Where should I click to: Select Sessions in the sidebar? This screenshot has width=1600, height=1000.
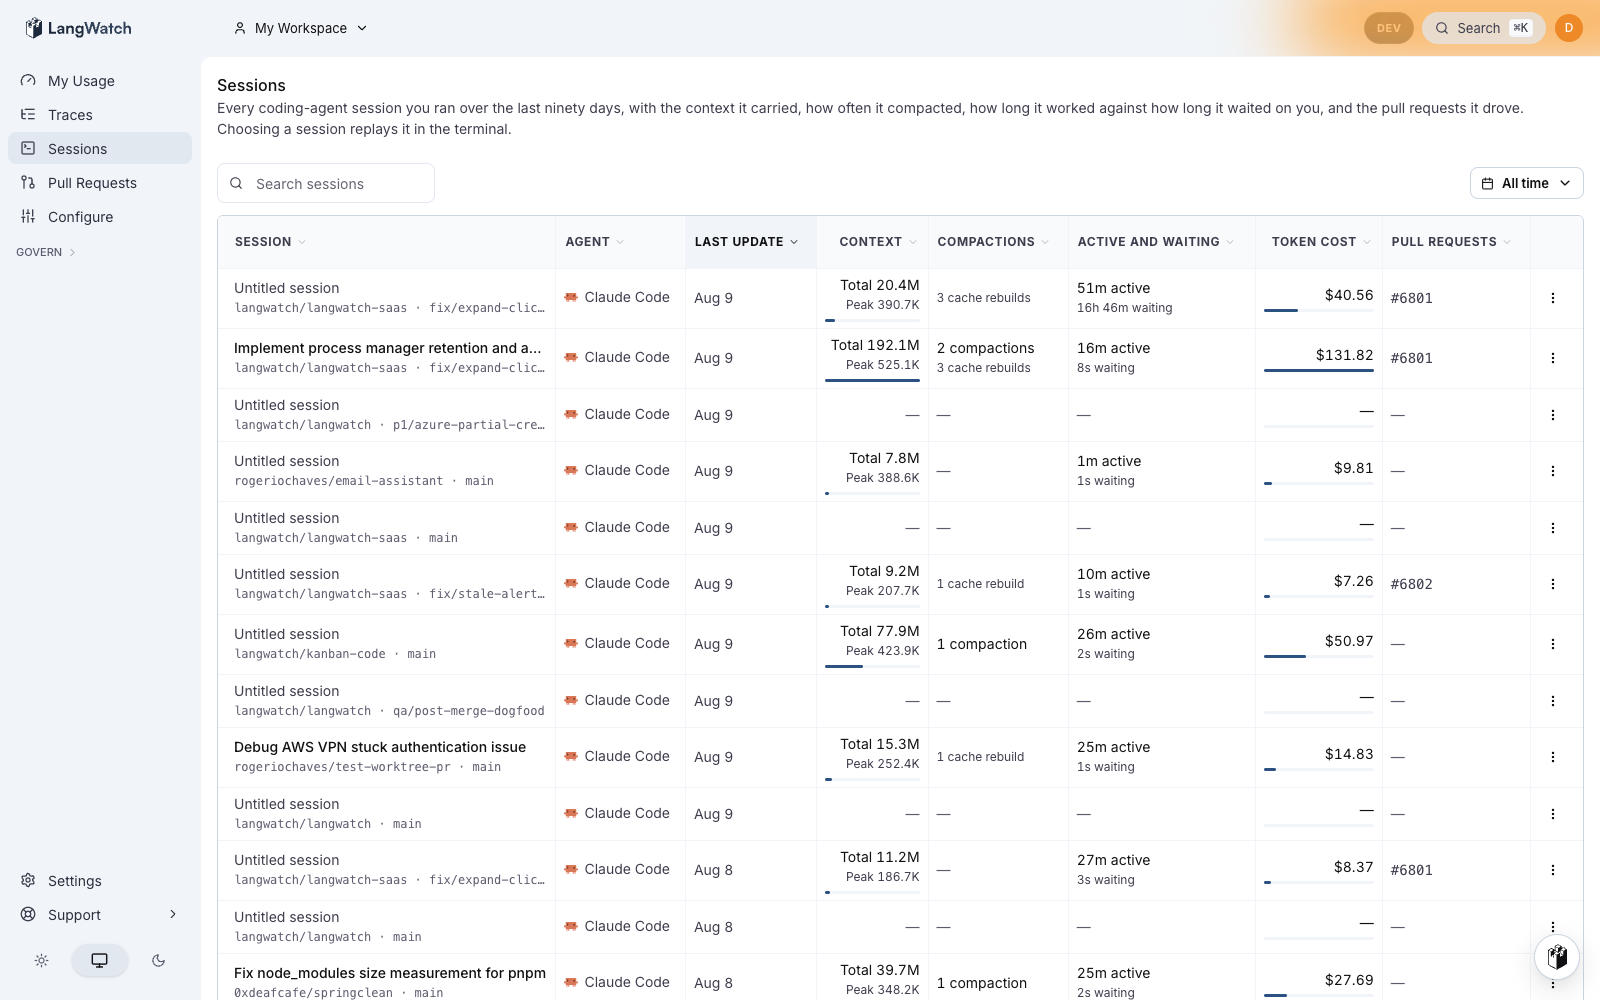pyautogui.click(x=100, y=149)
